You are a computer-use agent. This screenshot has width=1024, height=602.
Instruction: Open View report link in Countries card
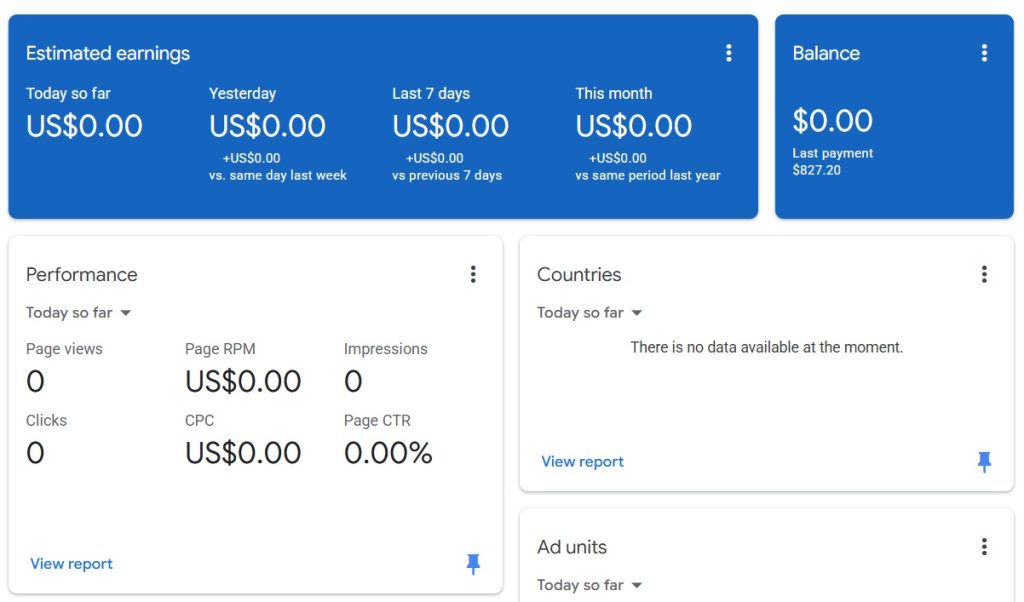click(x=582, y=462)
